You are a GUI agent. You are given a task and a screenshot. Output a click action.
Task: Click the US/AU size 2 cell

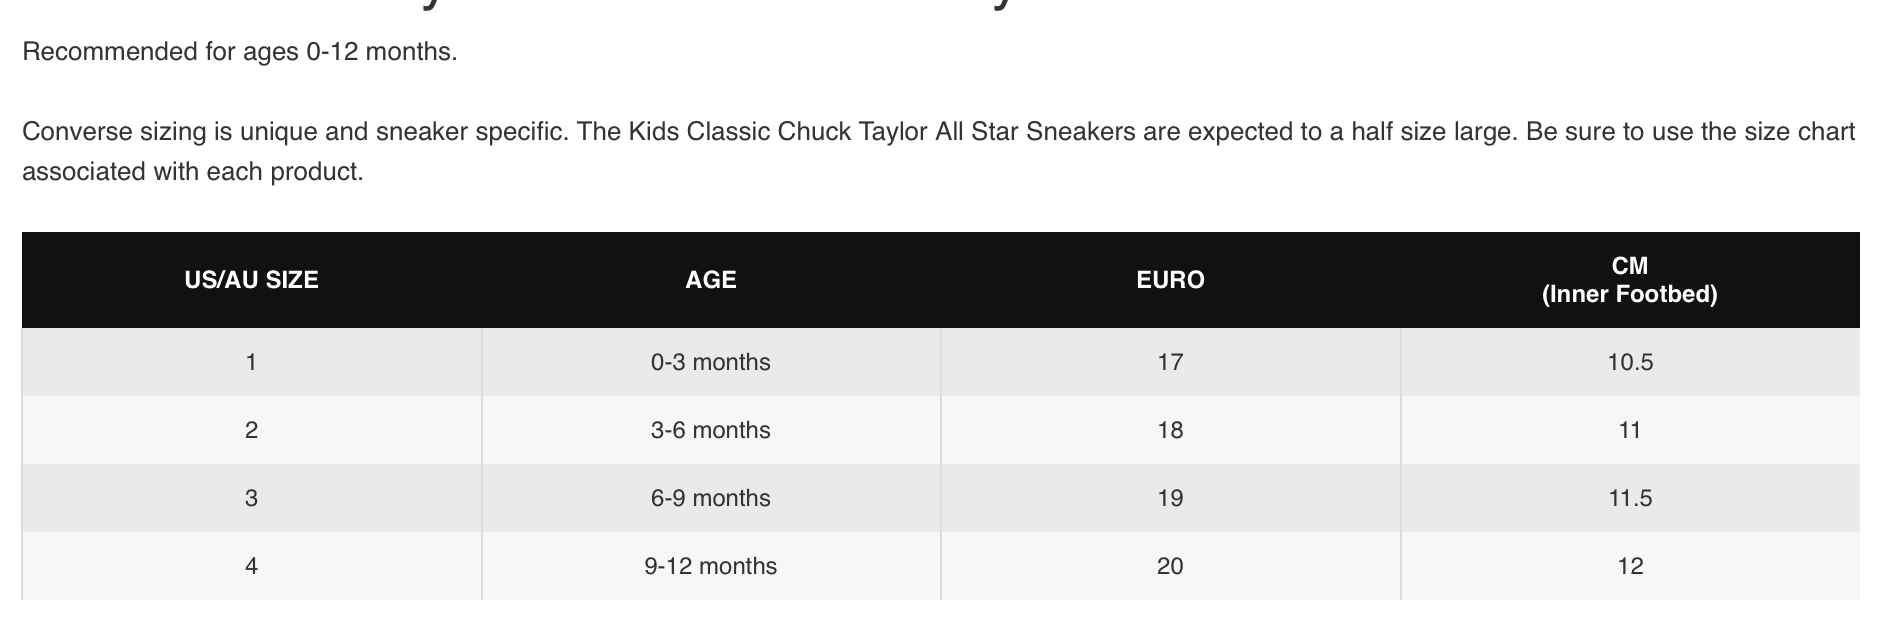251,430
